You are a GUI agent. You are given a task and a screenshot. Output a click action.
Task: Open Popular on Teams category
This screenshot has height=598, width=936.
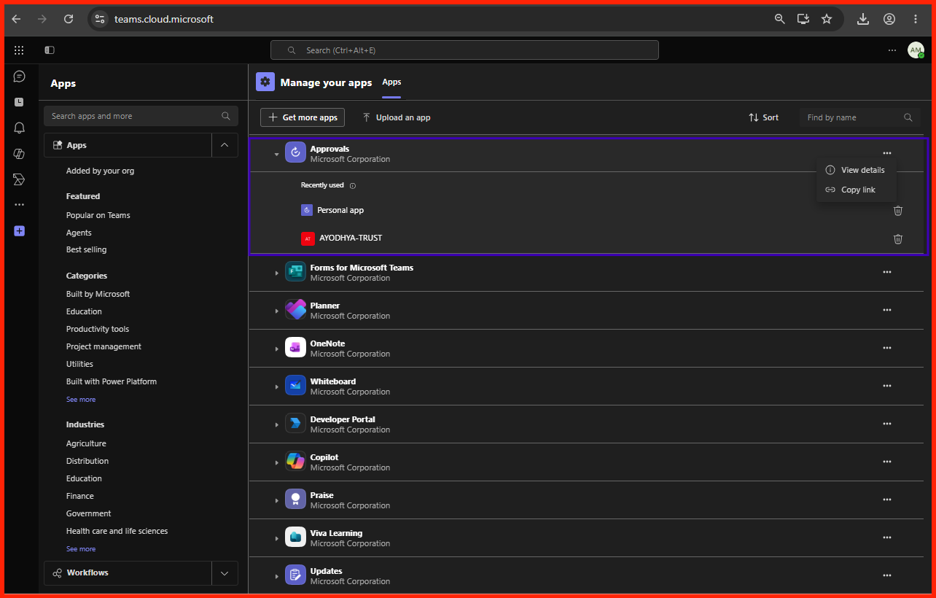(98, 215)
